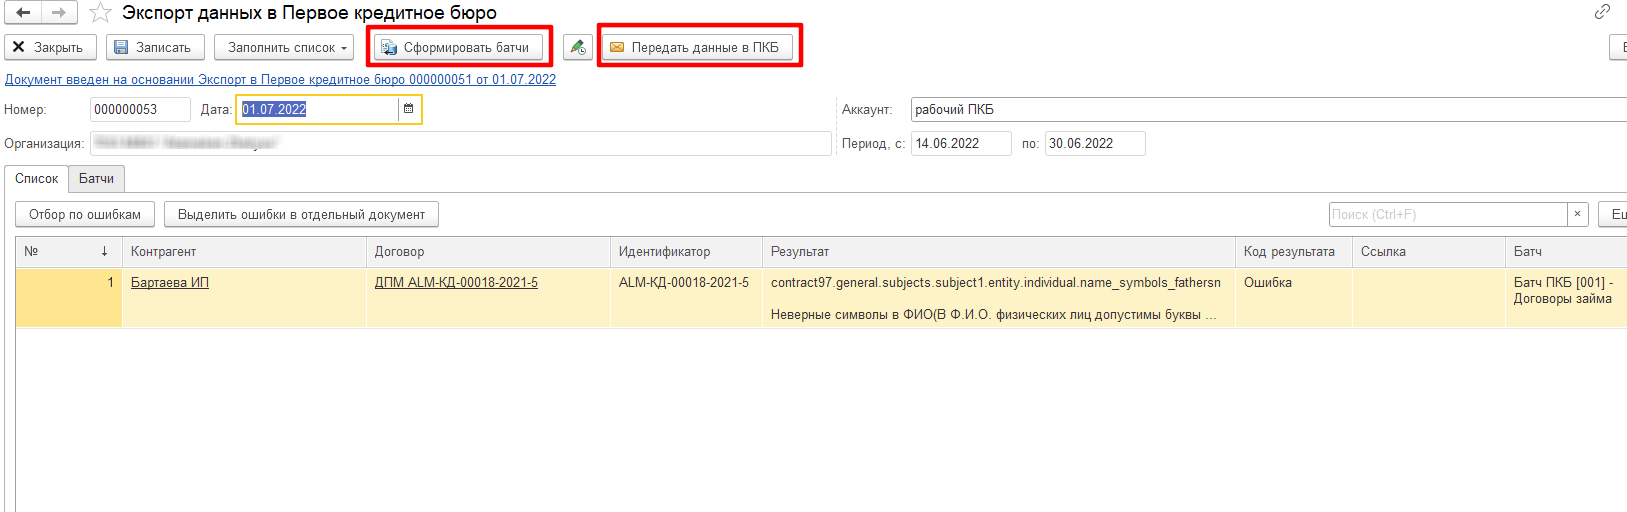Open the base document link Экспорт 000000051
The height and width of the screenshot is (512, 1627).
click(x=281, y=79)
